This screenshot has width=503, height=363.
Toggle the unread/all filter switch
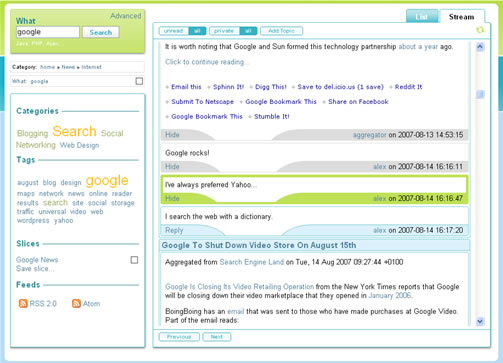point(182,31)
